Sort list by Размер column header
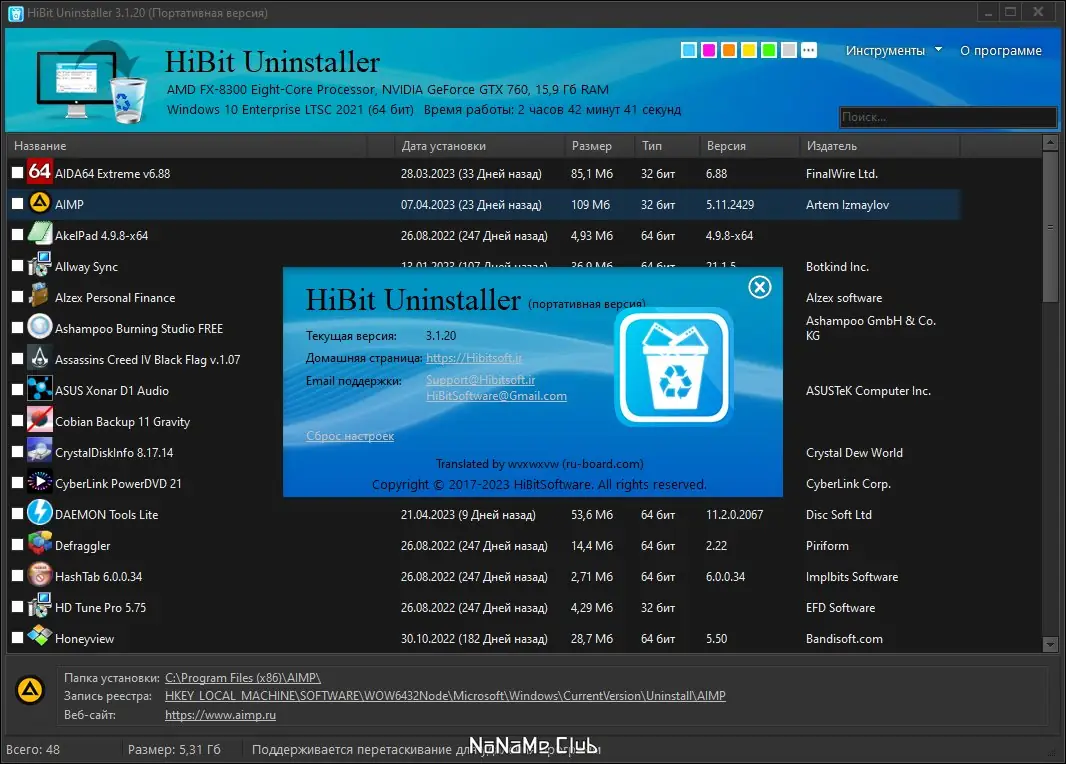The height and width of the screenshot is (764, 1066). point(599,145)
